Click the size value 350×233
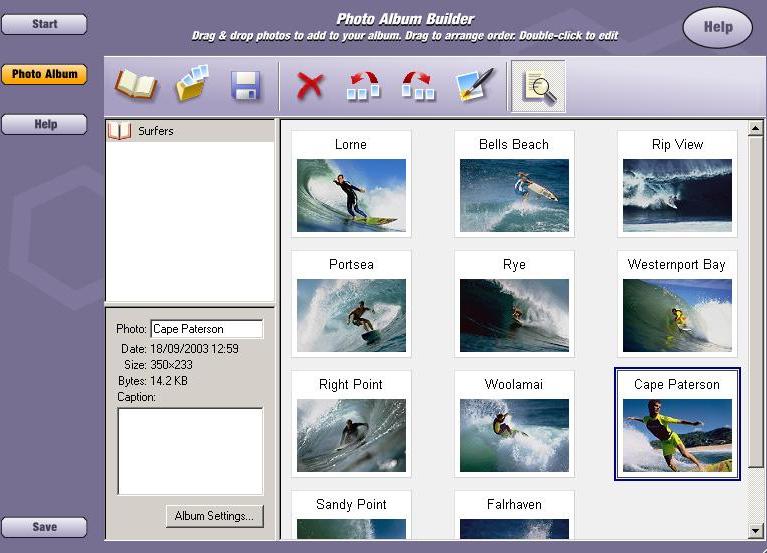767x553 pixels. (x=171, y=365)
